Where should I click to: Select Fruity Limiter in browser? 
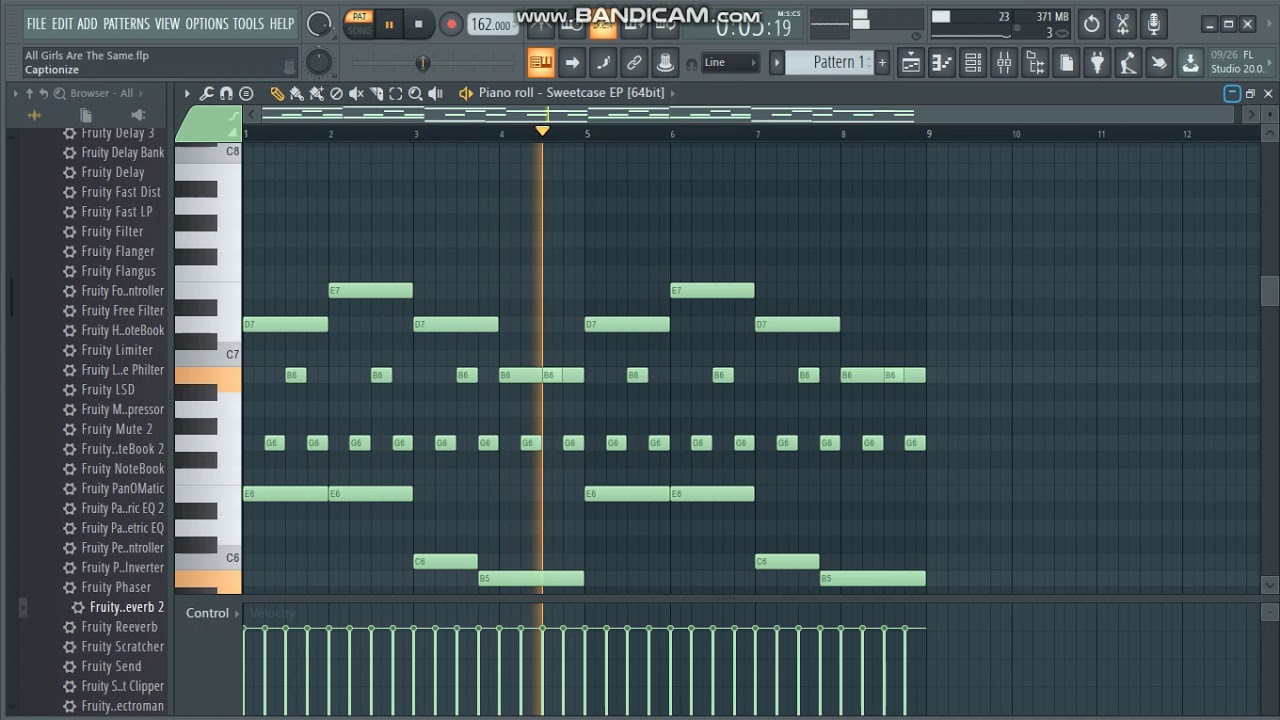coord(117,350)
